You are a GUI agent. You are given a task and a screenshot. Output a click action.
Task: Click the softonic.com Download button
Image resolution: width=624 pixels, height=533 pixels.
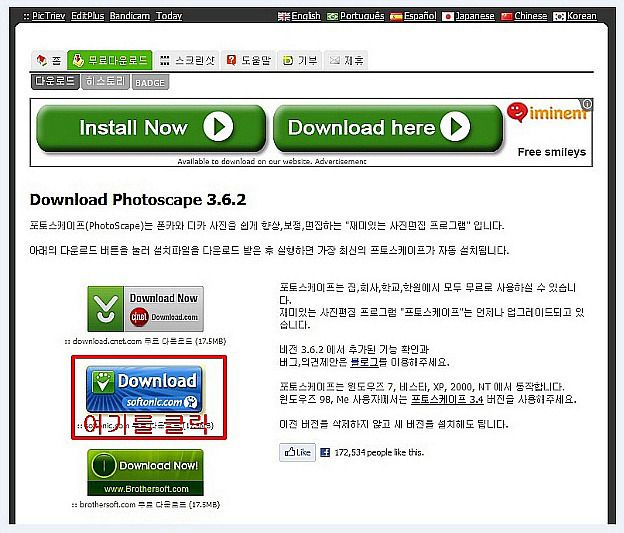point(144,389)
